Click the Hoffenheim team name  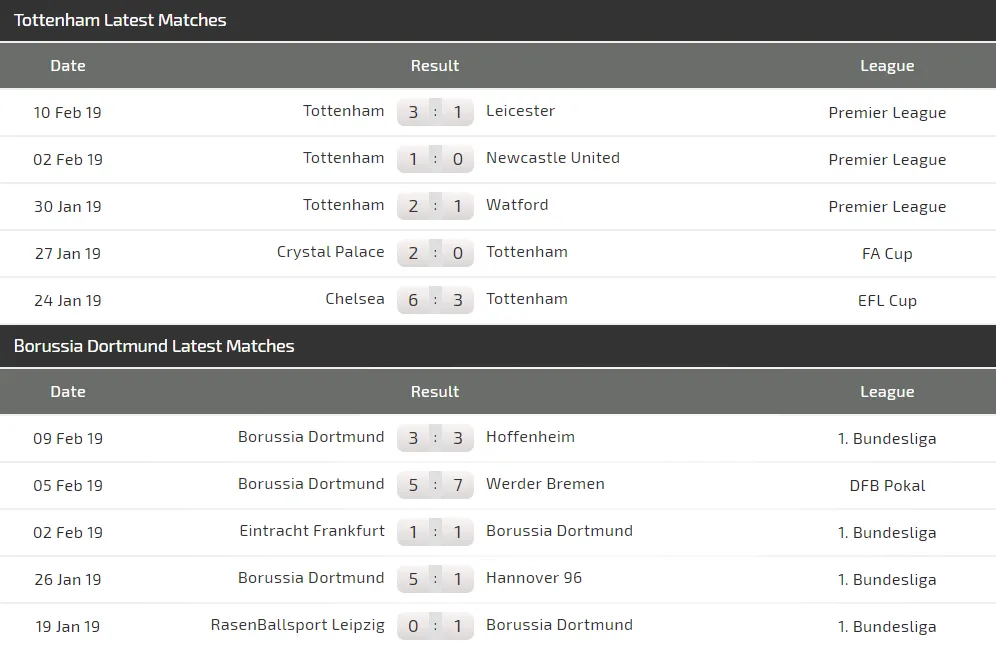click(x=530, y=437)
